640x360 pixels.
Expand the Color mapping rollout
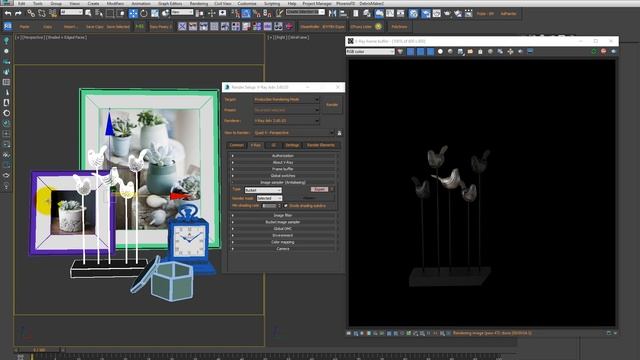(282, 242)
